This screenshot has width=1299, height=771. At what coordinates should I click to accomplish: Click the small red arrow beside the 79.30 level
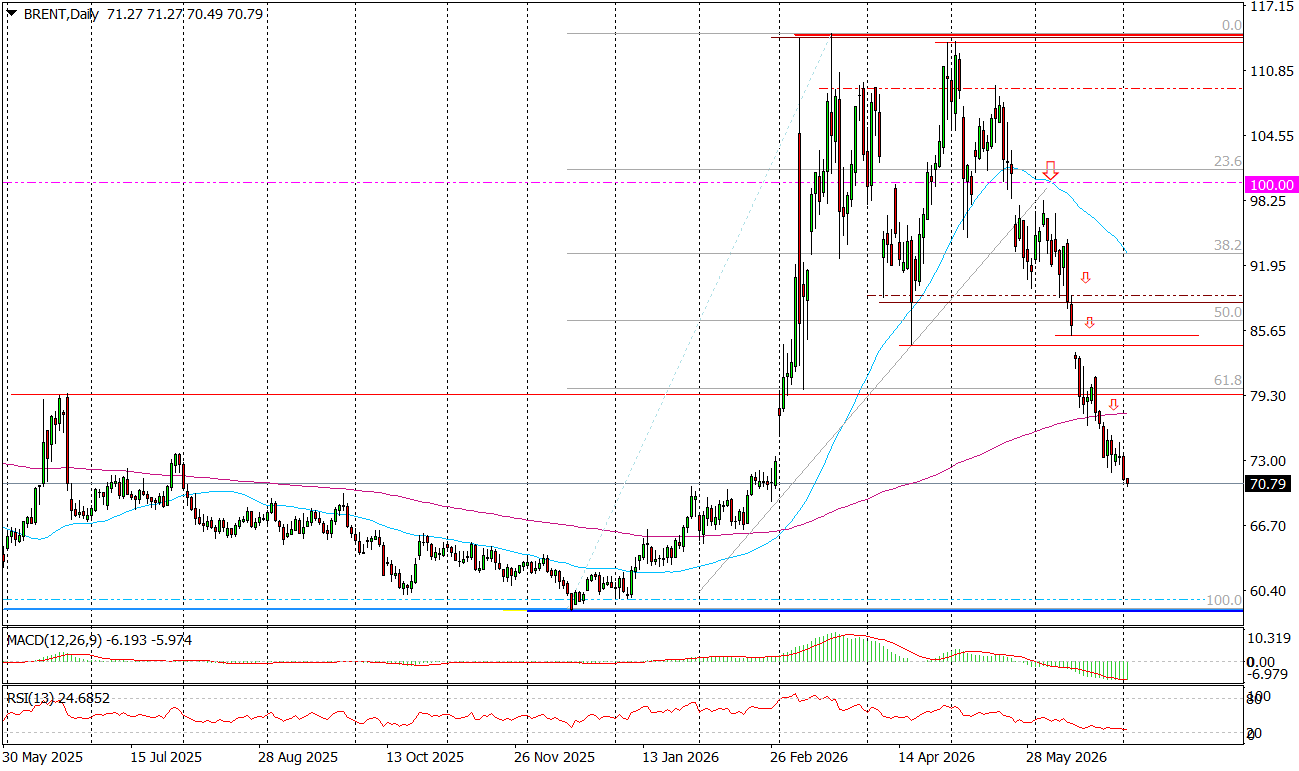point(1113,404)
